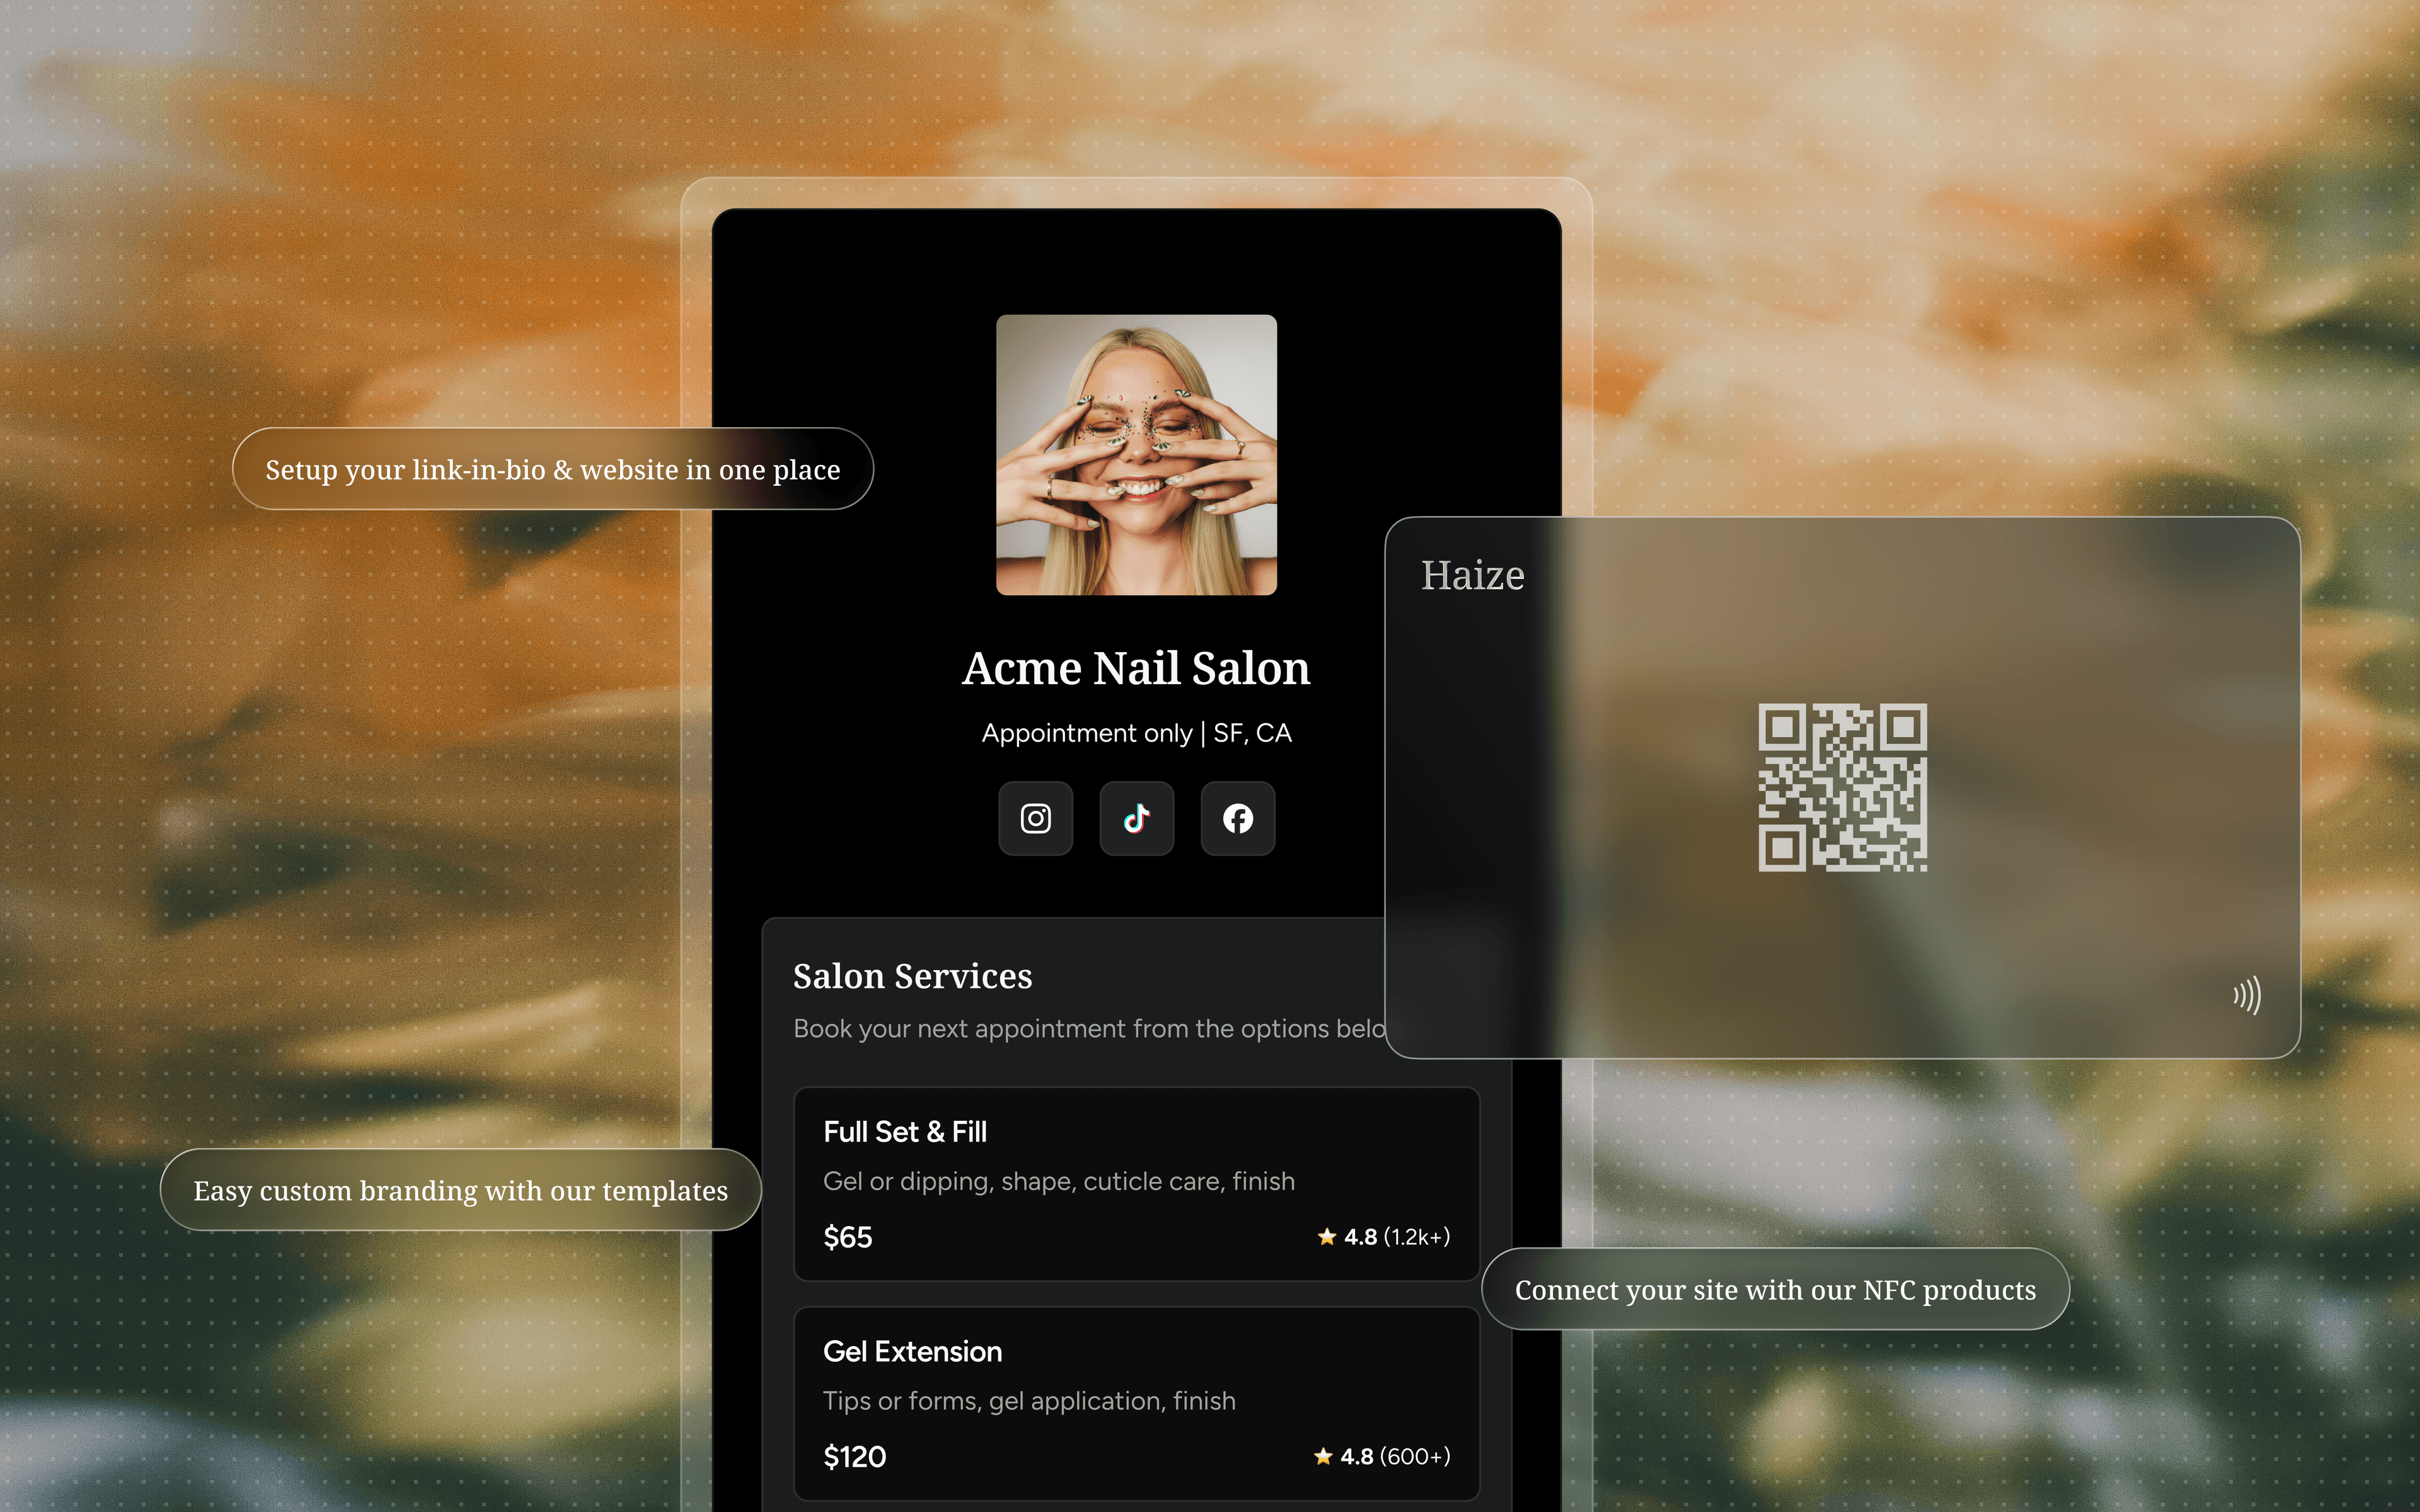2420x1512 pixels.
Task: Click the Acme Nail Salon heading
Action: (1136, 668)
